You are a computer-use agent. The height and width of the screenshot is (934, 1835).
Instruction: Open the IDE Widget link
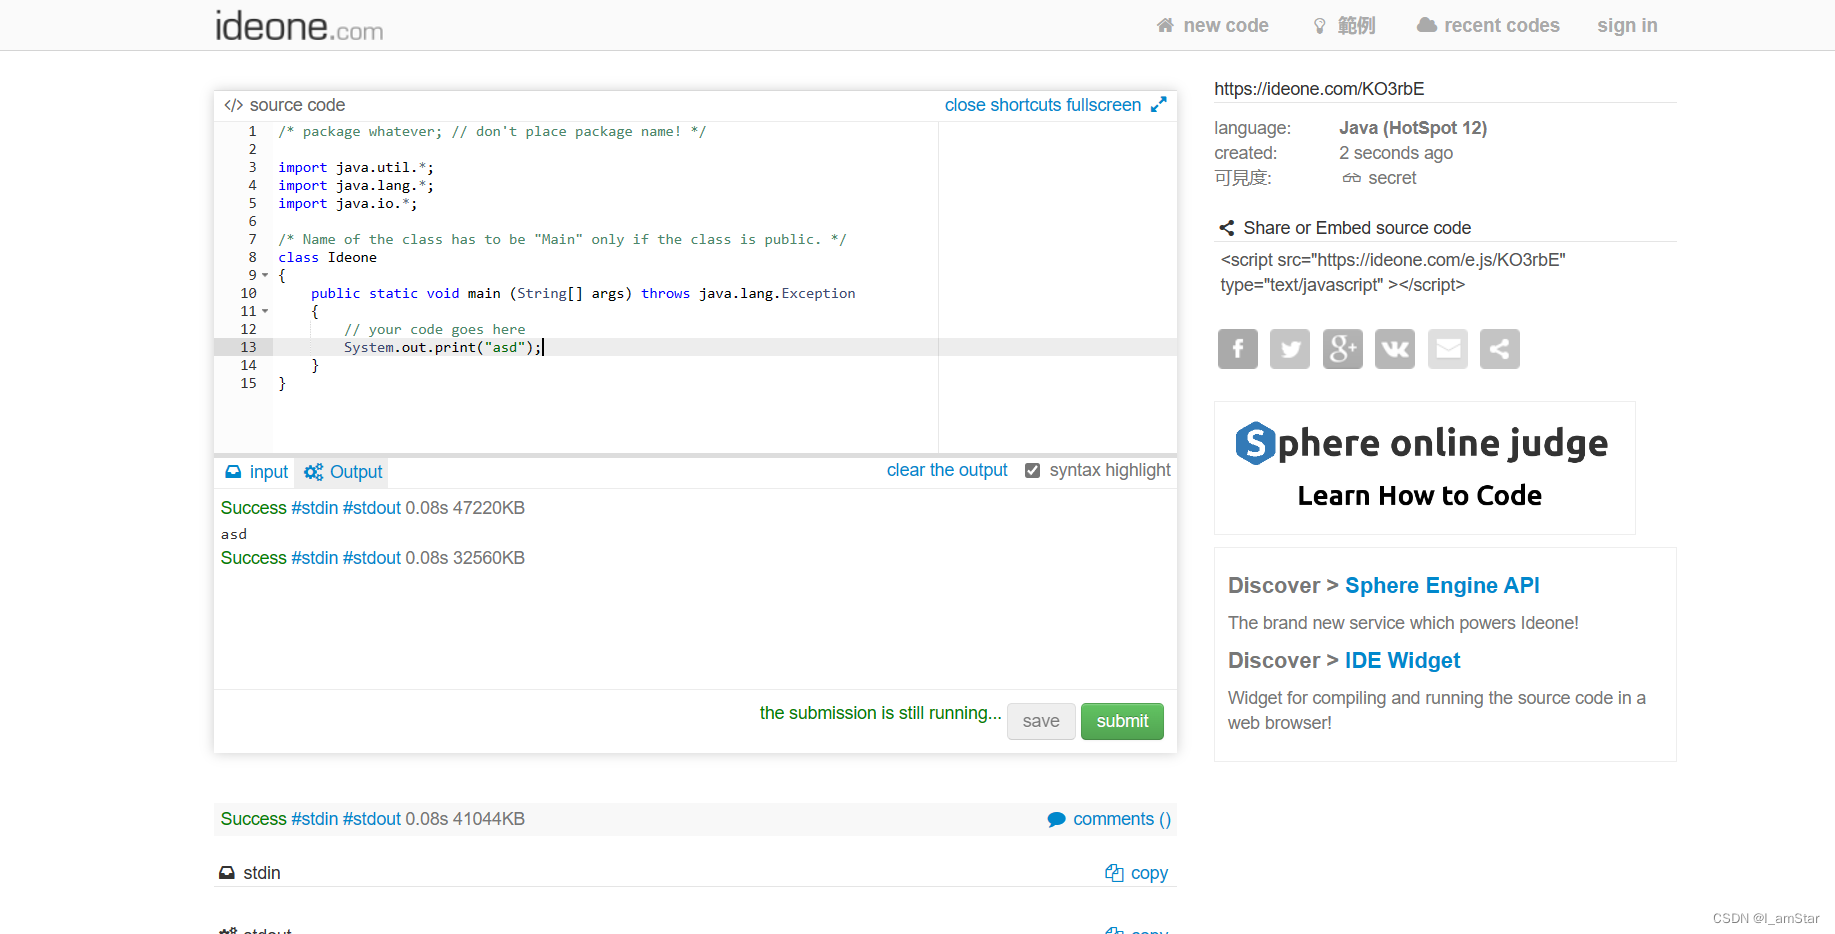1402,661
